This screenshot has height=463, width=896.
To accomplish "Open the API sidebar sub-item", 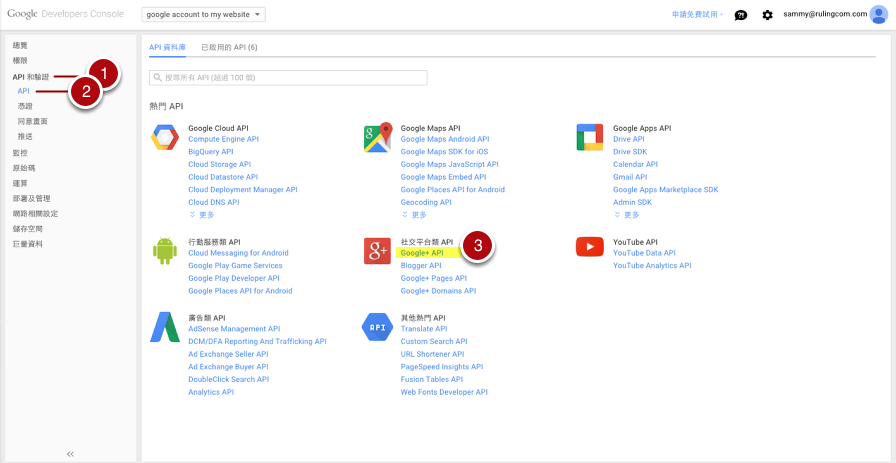I will (23, 91).
